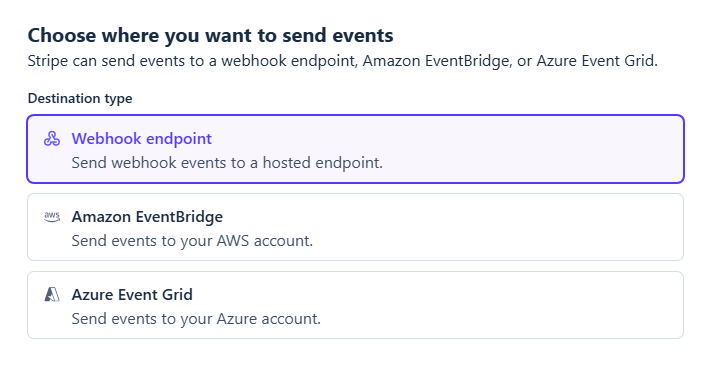Click empty right area of Amazon EventBridge card
This screenshot has width=715, height=368.
point(547,227)
